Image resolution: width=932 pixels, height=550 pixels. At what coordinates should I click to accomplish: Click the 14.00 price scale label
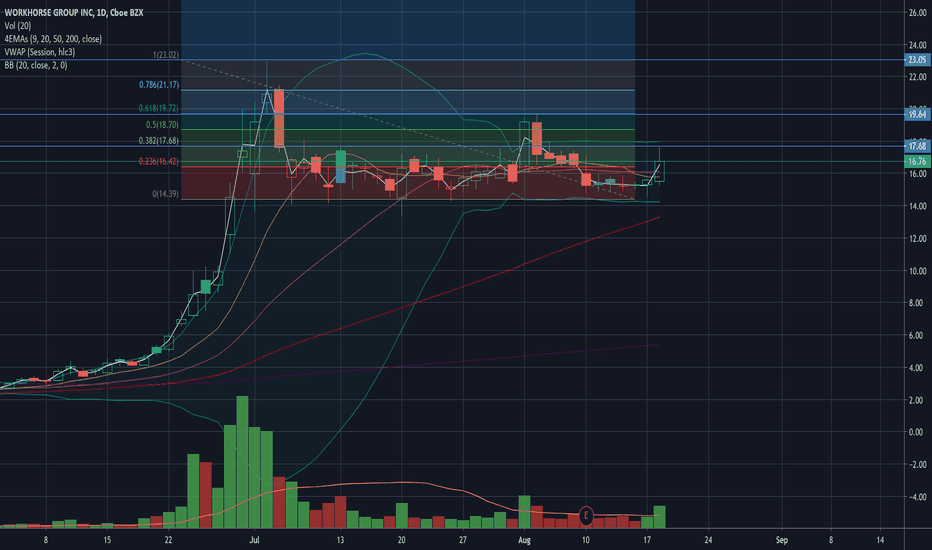click(x=917, y=206)
